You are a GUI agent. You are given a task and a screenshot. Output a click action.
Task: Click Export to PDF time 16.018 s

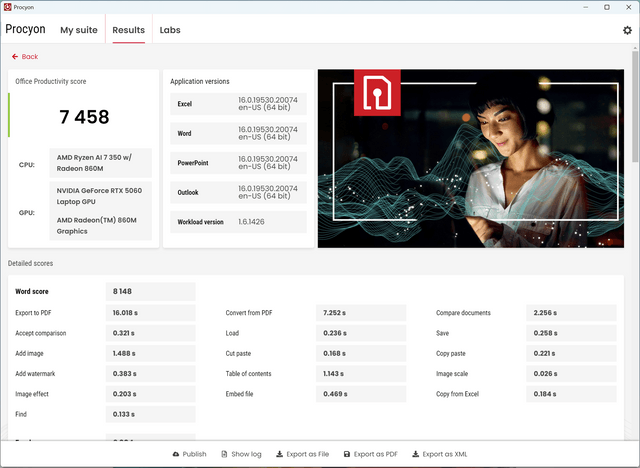click(150, 313)
